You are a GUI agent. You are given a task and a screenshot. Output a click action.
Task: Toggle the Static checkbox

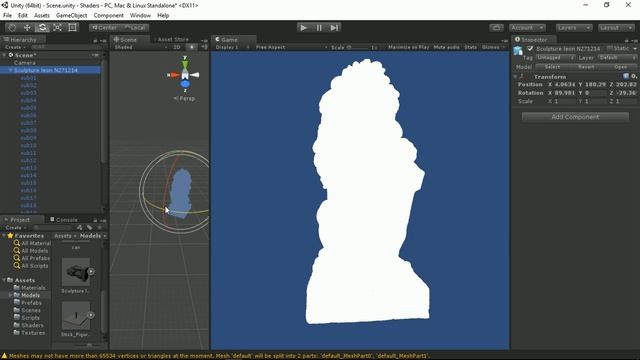pyautogui.click(x=610, y=49)
